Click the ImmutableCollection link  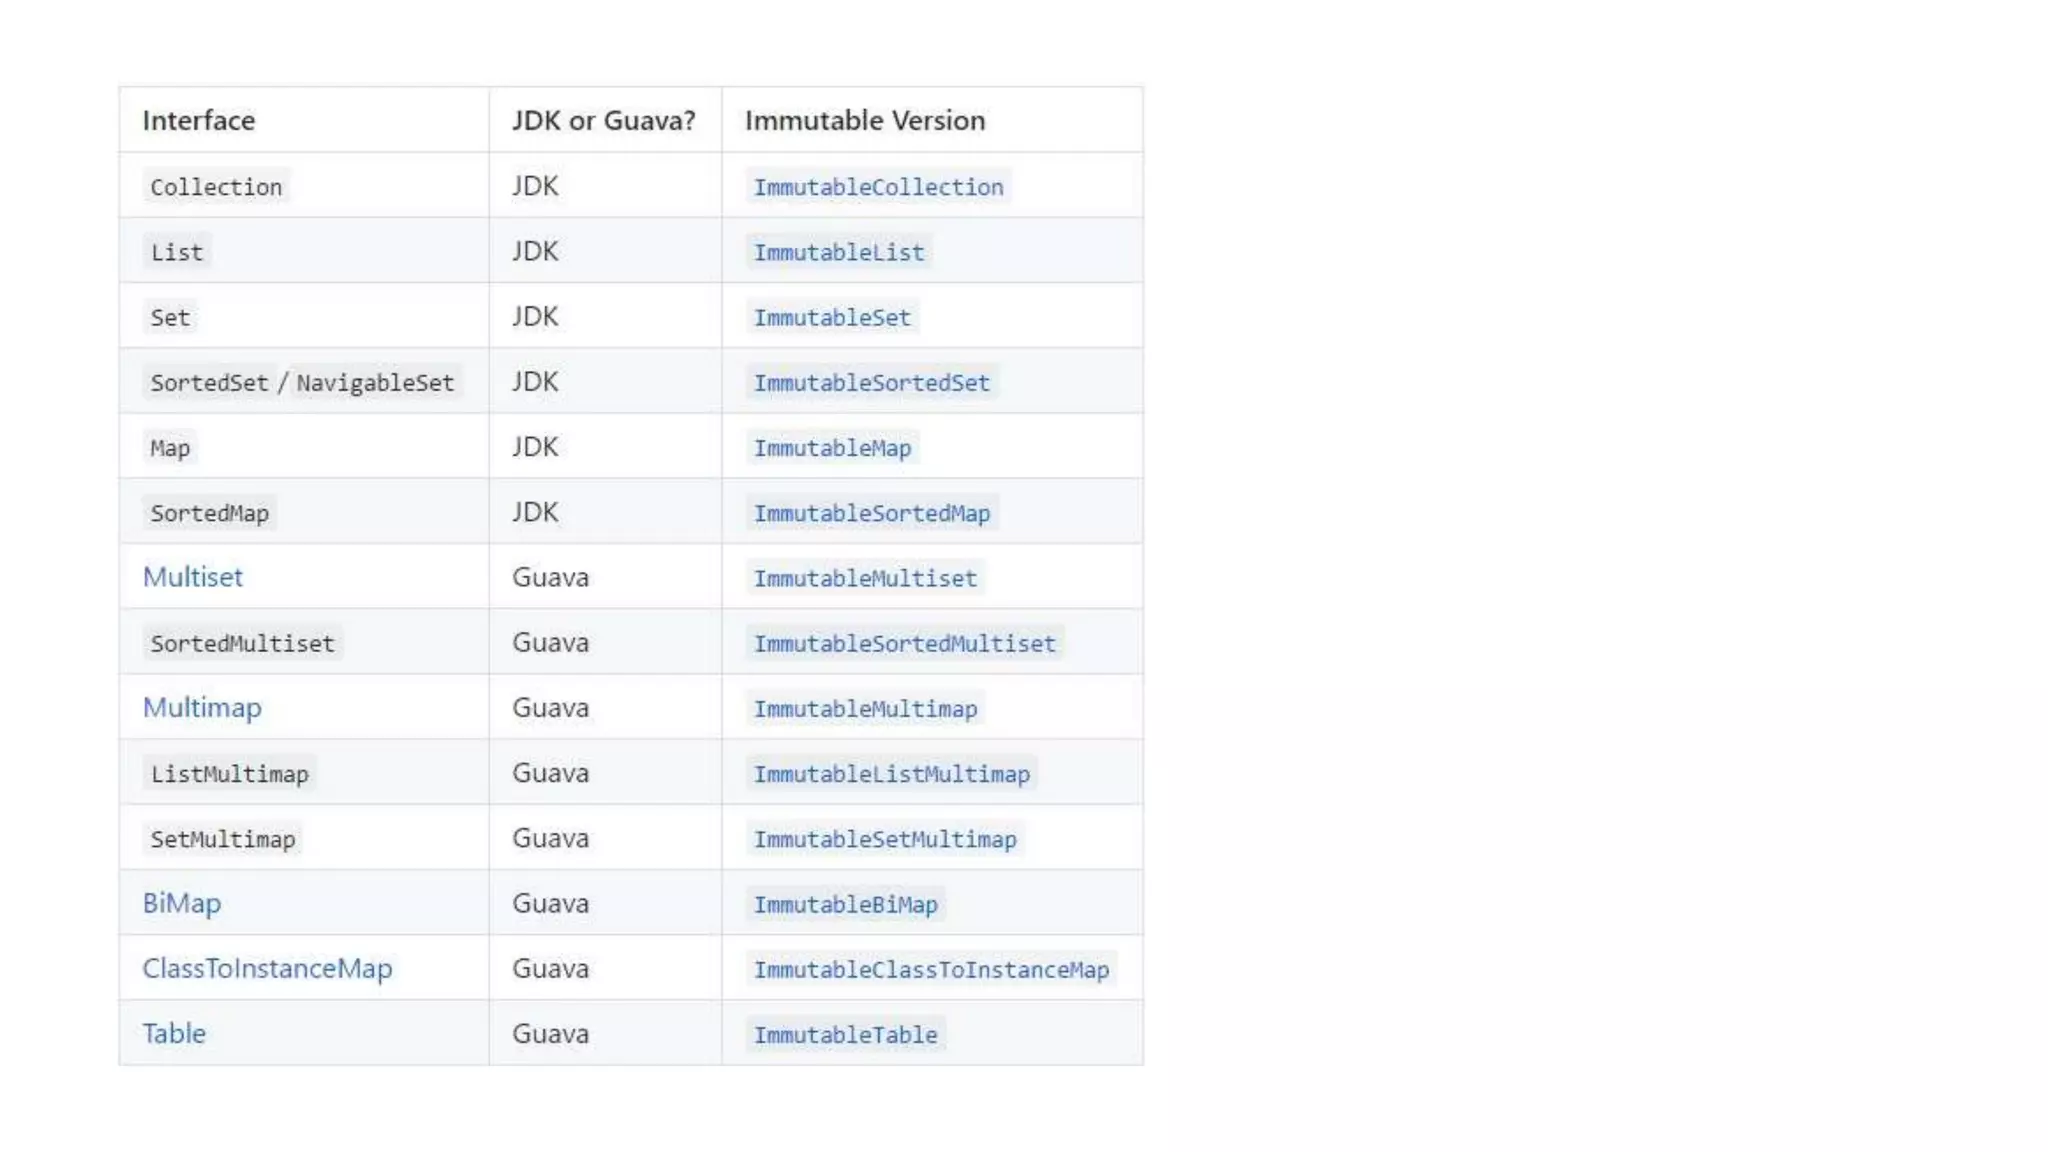(878, 187)
